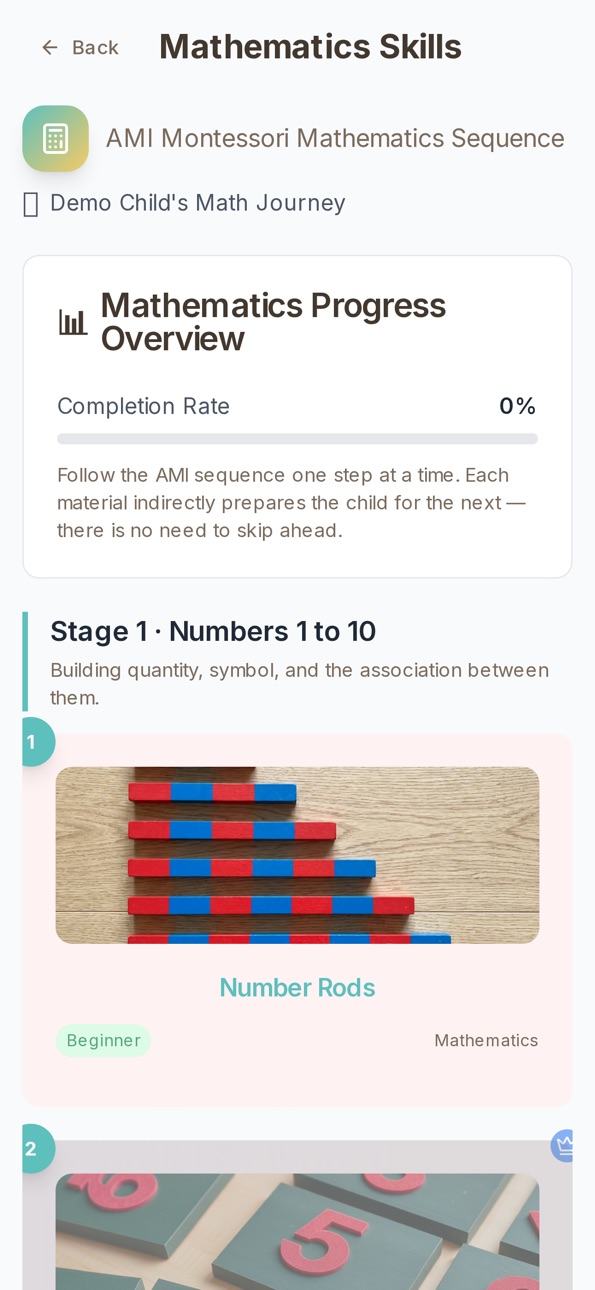Click the Completion Rate progress bar
The image size is (595, 1290).
tap(297, 439)
